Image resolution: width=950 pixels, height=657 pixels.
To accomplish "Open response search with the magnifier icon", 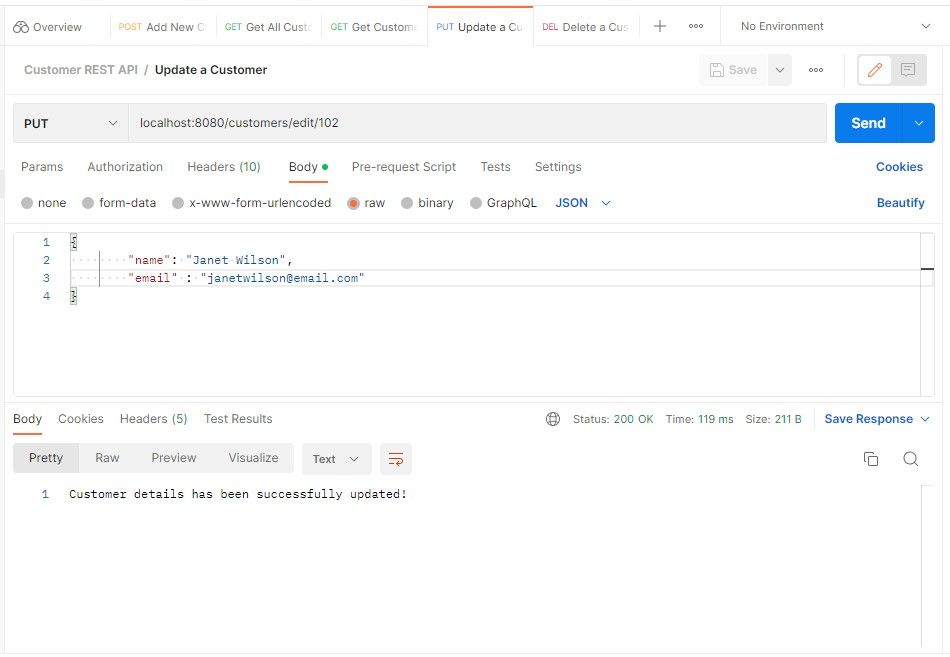I will [911, 458].
